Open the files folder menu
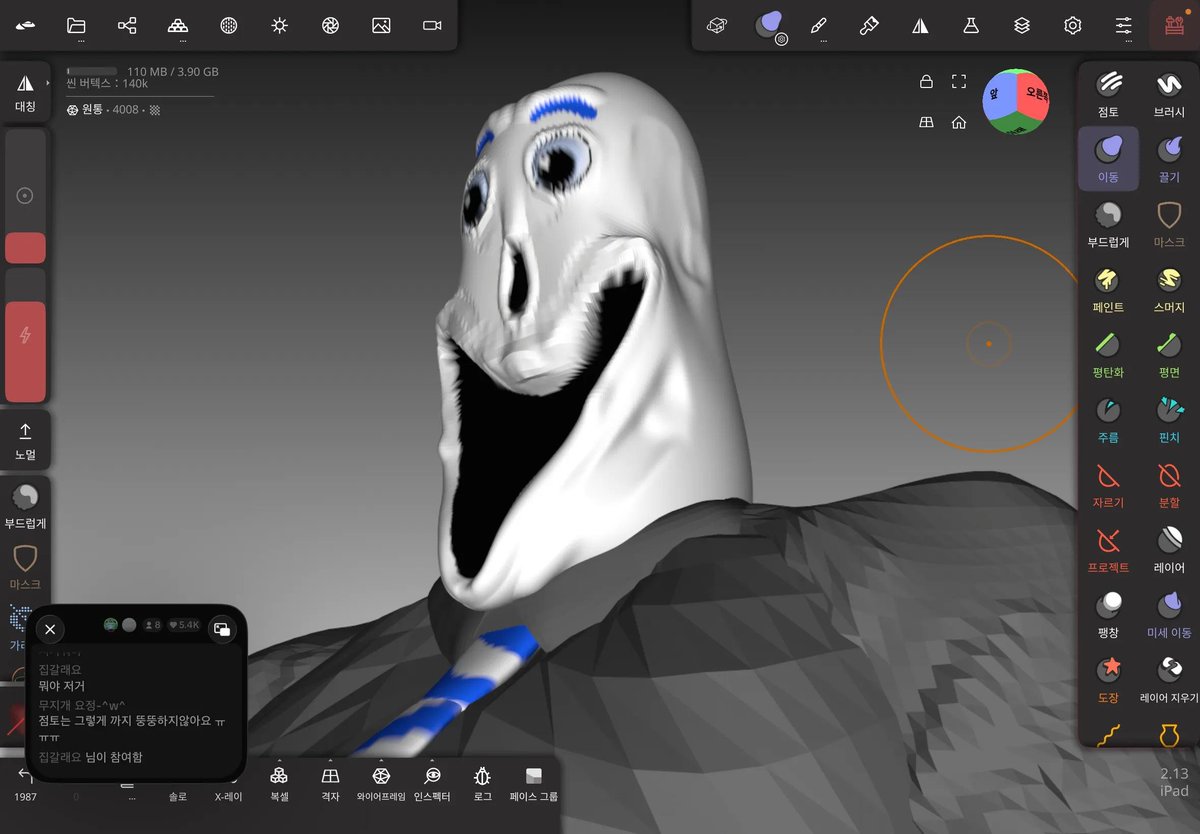 [x=76, y=25]
